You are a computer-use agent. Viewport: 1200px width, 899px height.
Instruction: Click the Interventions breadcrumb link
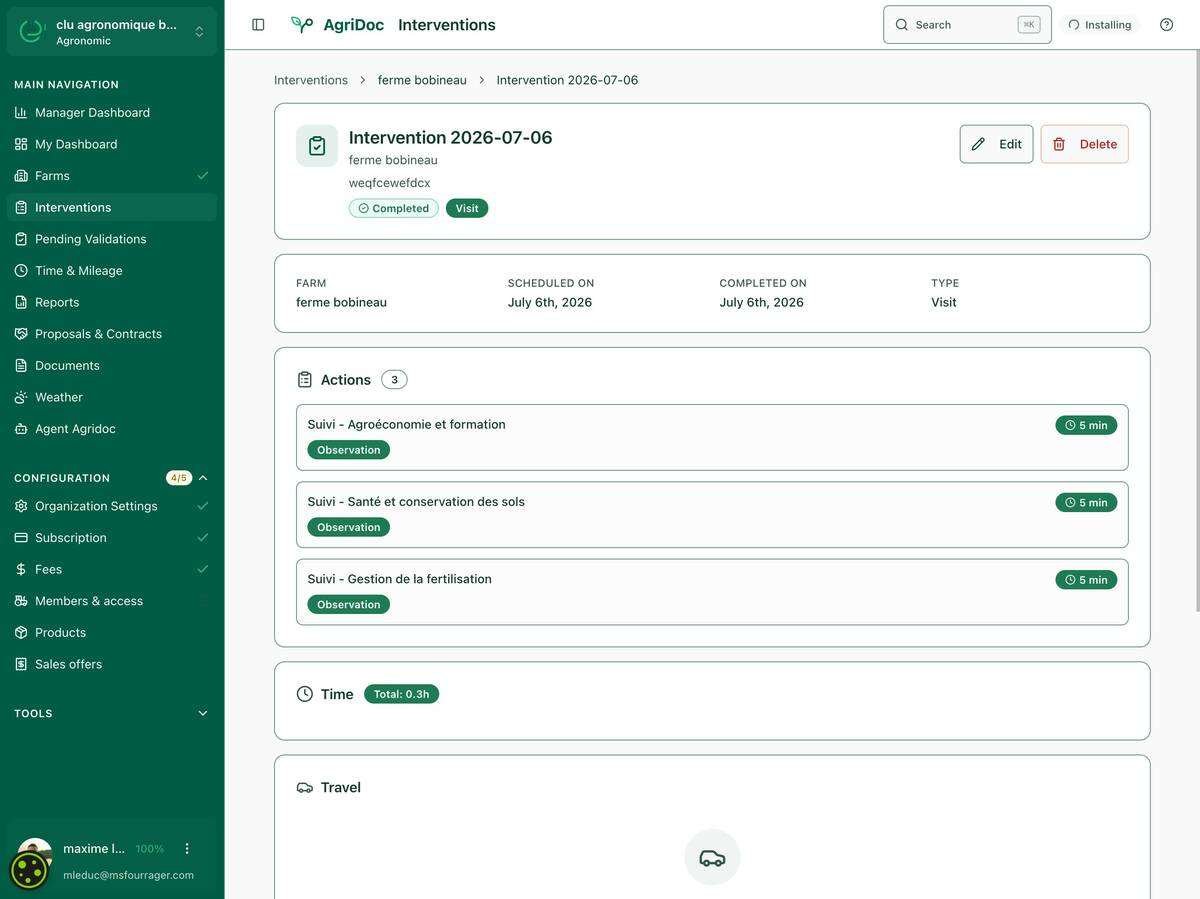pyautogui.click(x=311, y=80)
